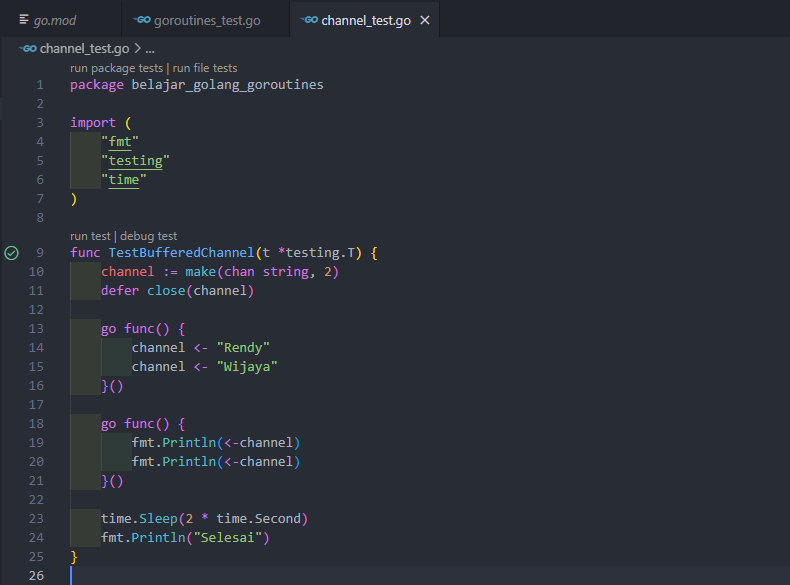Close the channel_test.go tab
The width and height of the screenshot is (790, 585).
point(425,20)
